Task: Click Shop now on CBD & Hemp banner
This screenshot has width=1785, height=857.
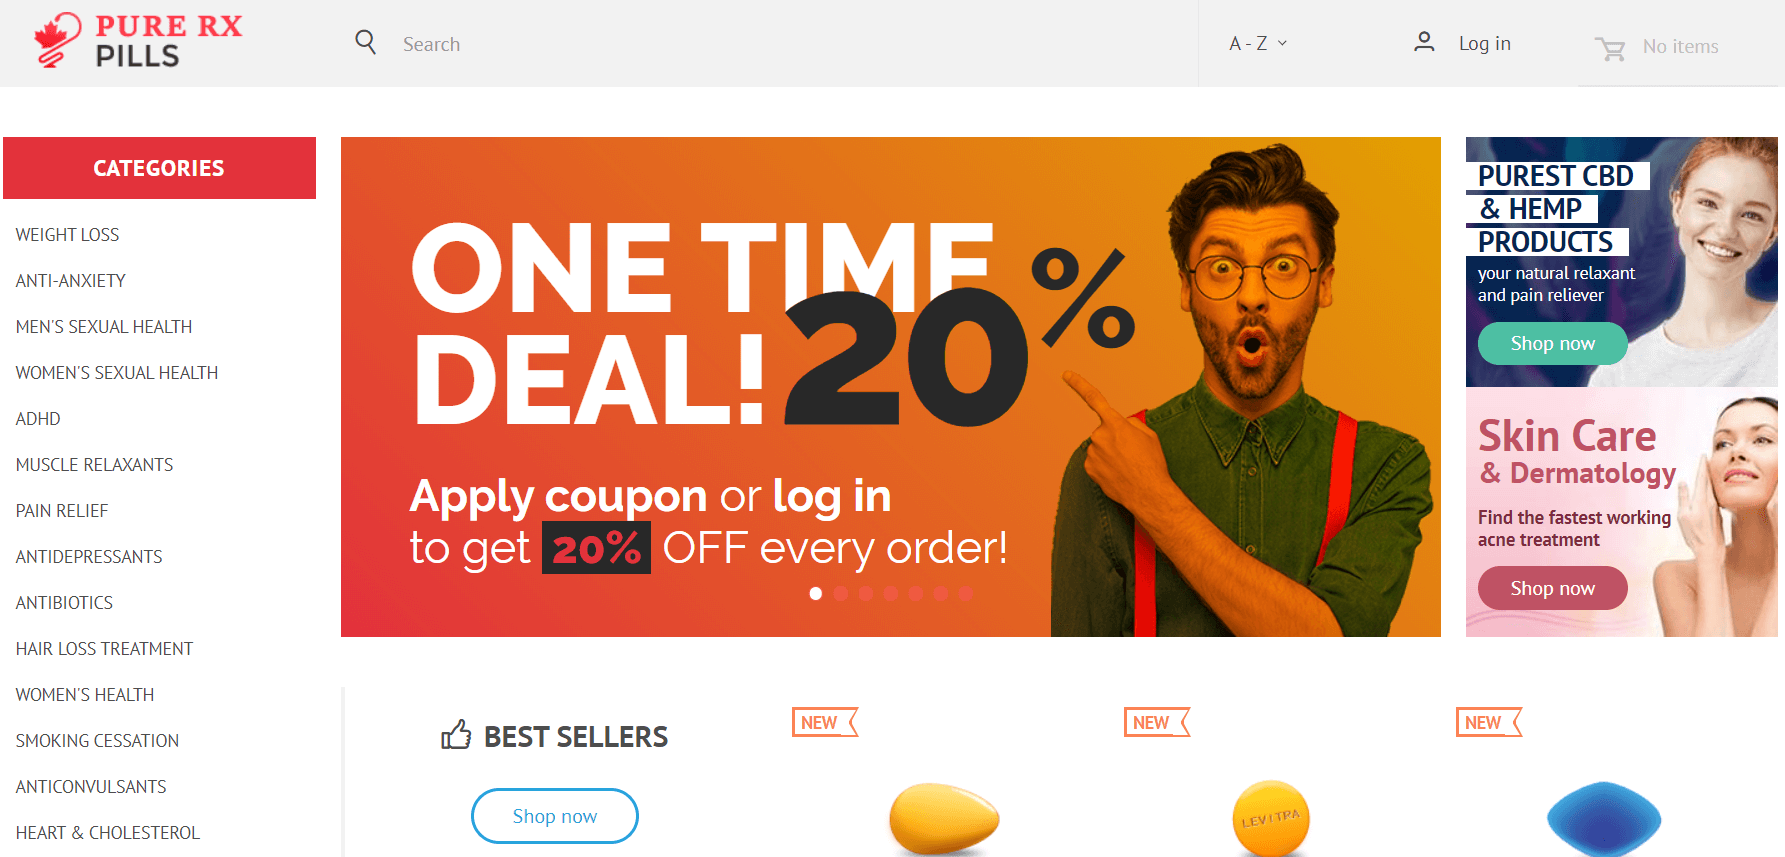Action: tap(1552, 343)
